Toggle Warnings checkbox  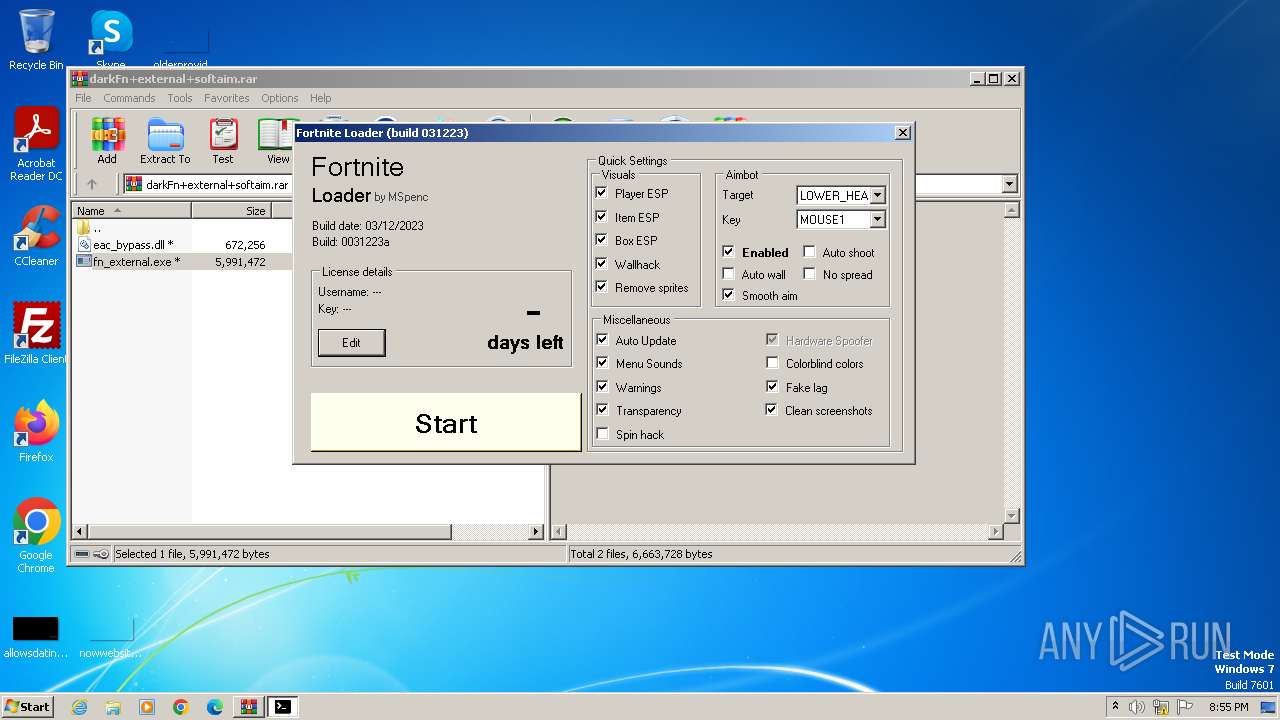pos(603,387)
